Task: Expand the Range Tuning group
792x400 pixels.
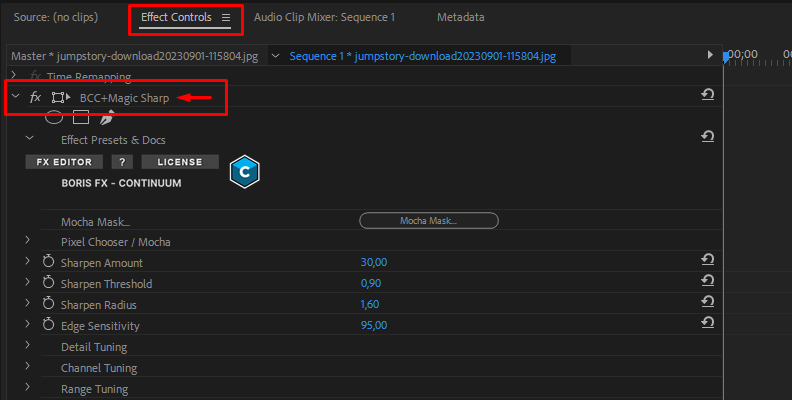Action: [28, 387]
